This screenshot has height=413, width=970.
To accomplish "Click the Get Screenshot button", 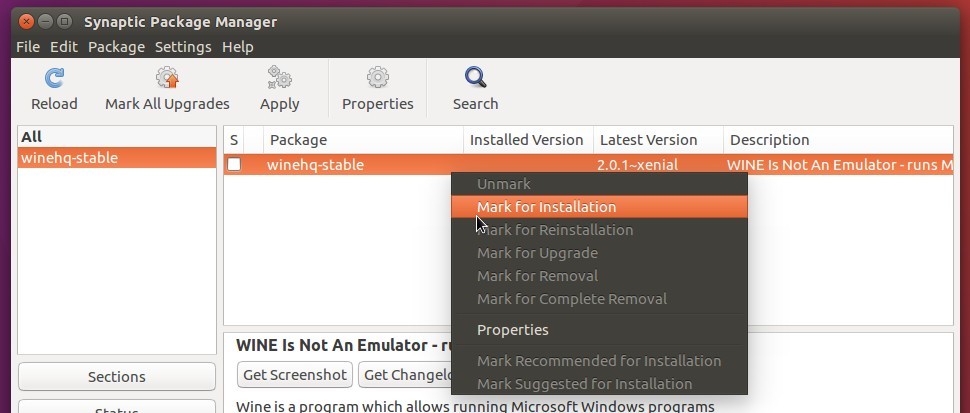I will pyautogui.click(x=294, y=375).
